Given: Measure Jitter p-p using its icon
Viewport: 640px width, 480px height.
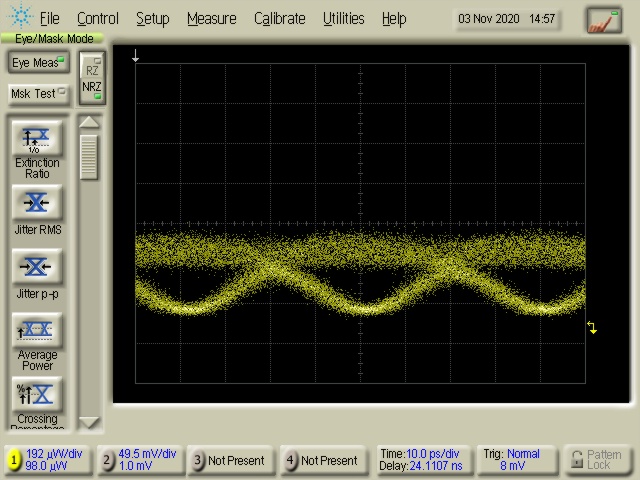Looking at the screenshot, I should (37, 267).
